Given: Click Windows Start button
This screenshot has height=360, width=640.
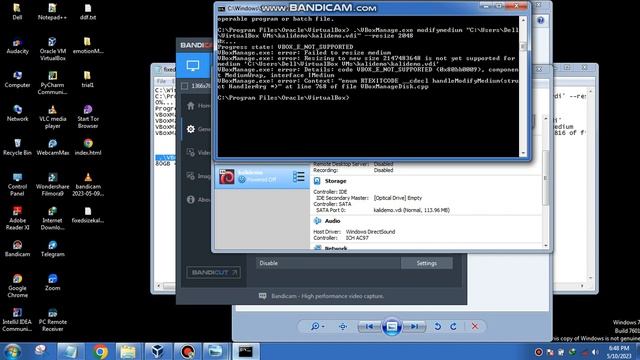Looking at the screenshot, I should (x=13, y=351).
